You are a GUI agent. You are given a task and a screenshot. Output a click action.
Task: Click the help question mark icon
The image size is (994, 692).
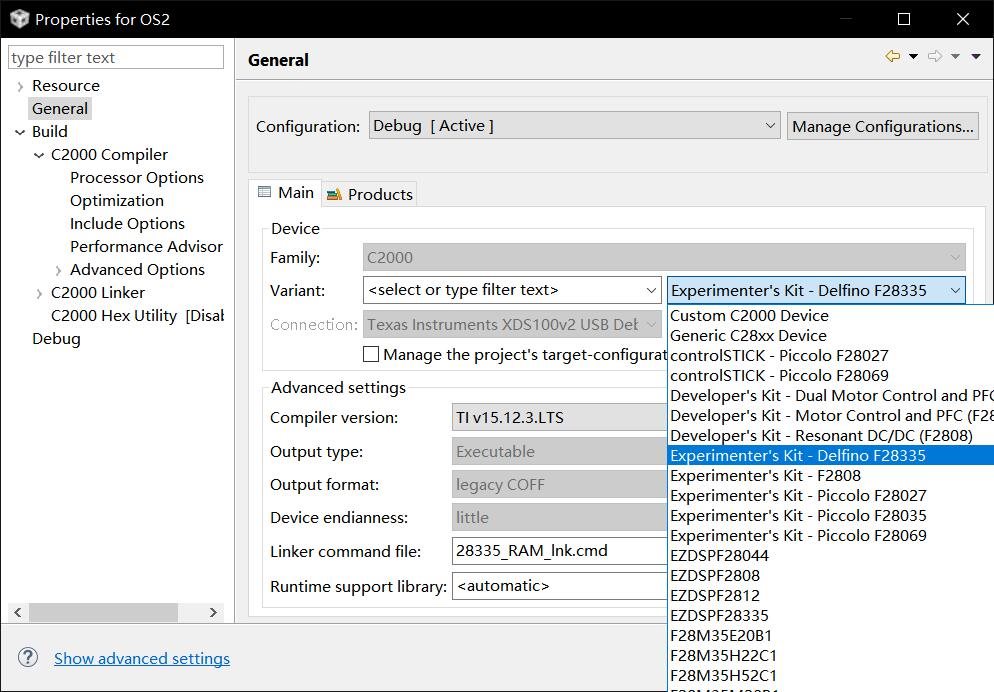[28, 657]
